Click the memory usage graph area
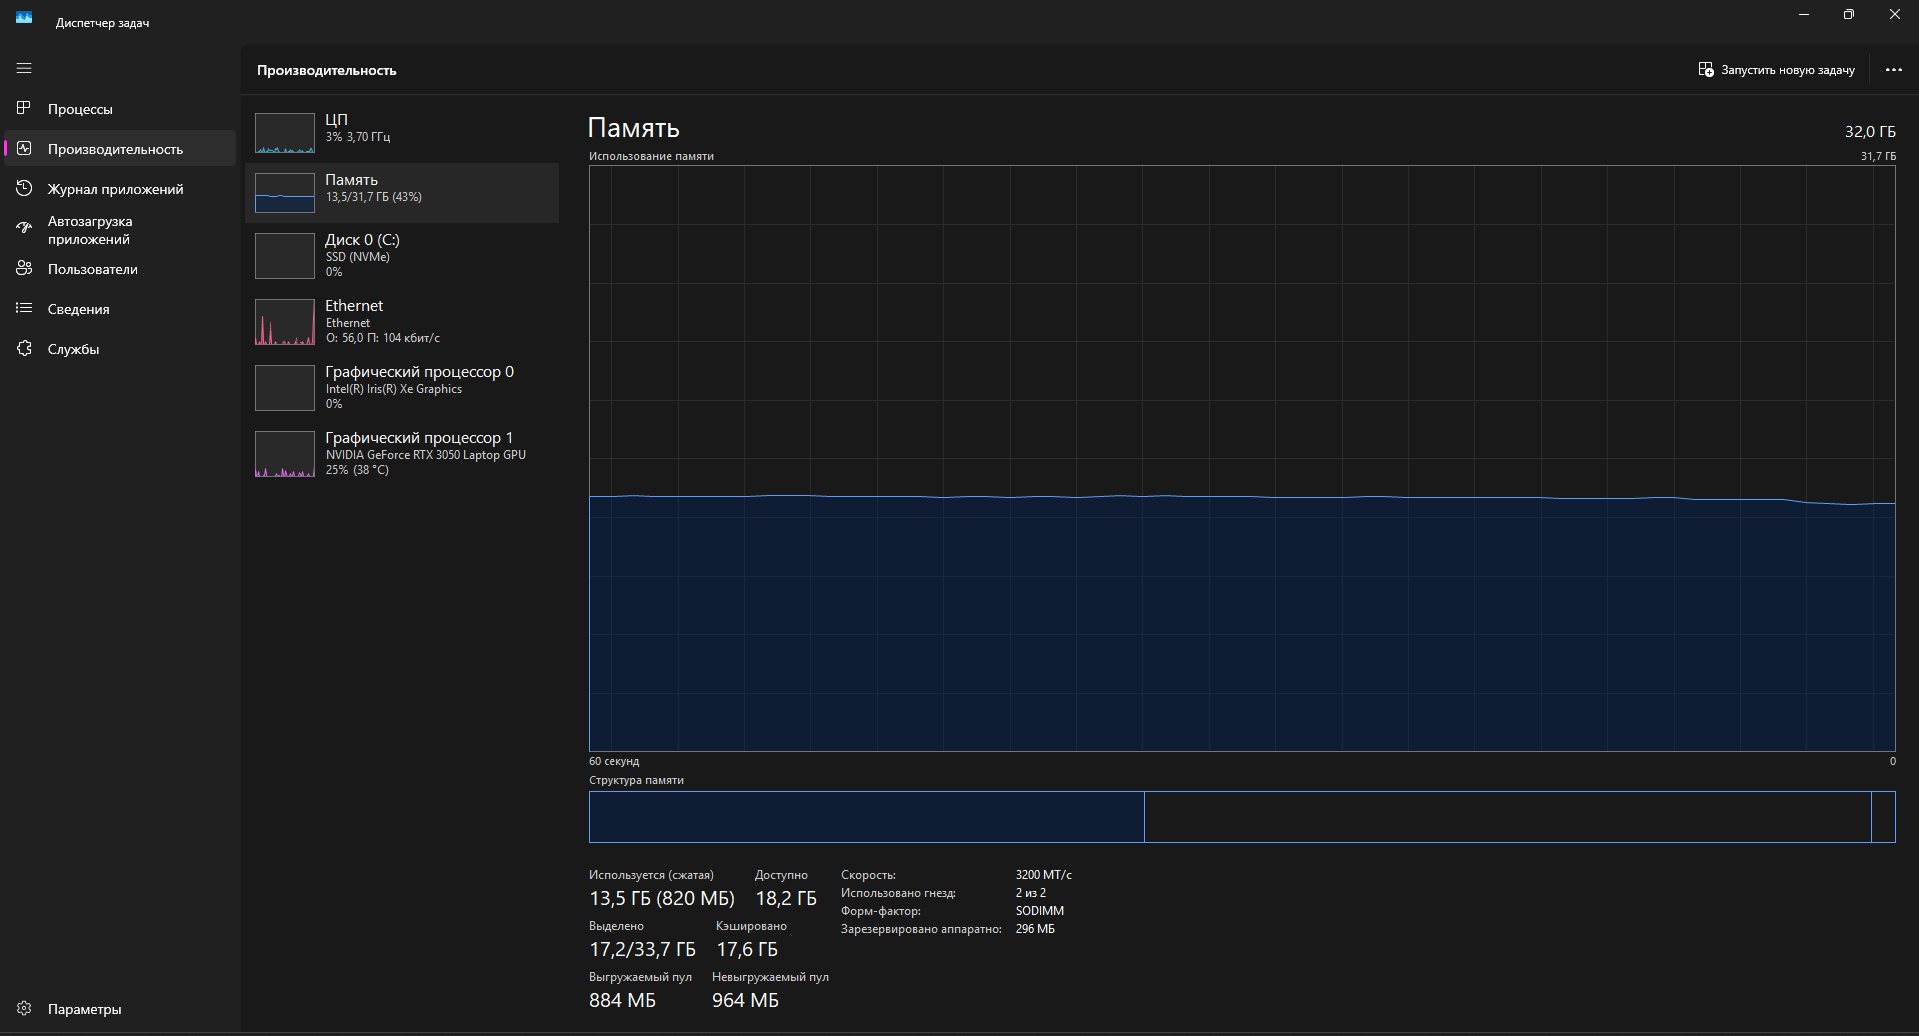 [x=1241, y=458]
